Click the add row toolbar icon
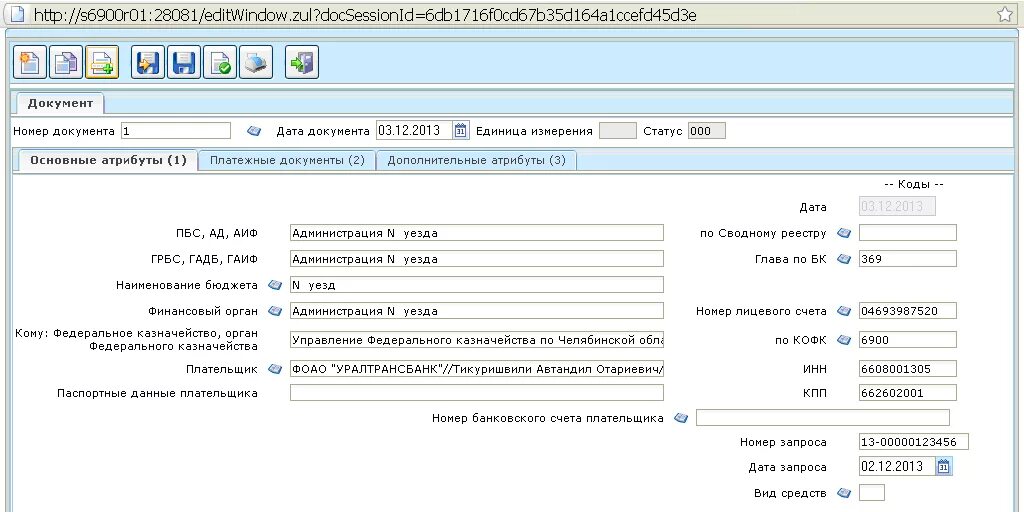 102,63
